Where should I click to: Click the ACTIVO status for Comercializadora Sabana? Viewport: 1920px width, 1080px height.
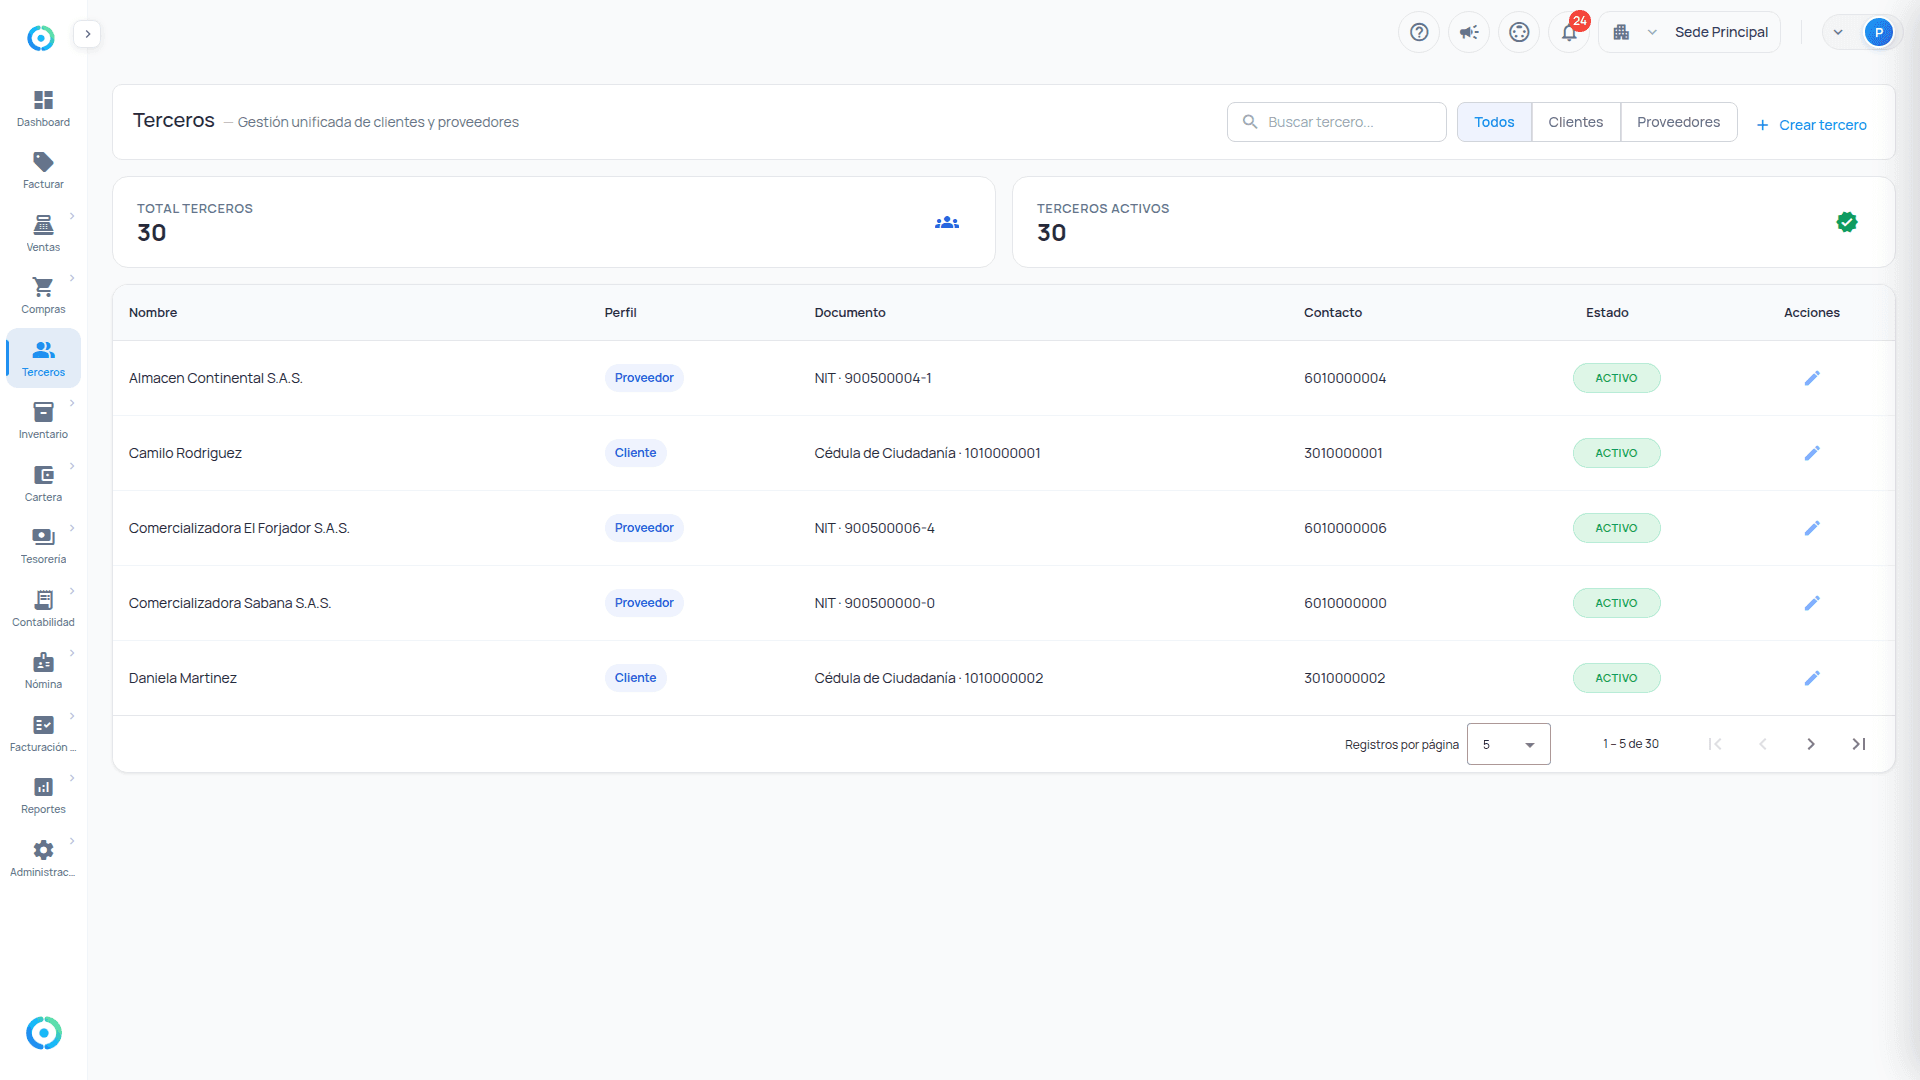[1616, 603]
